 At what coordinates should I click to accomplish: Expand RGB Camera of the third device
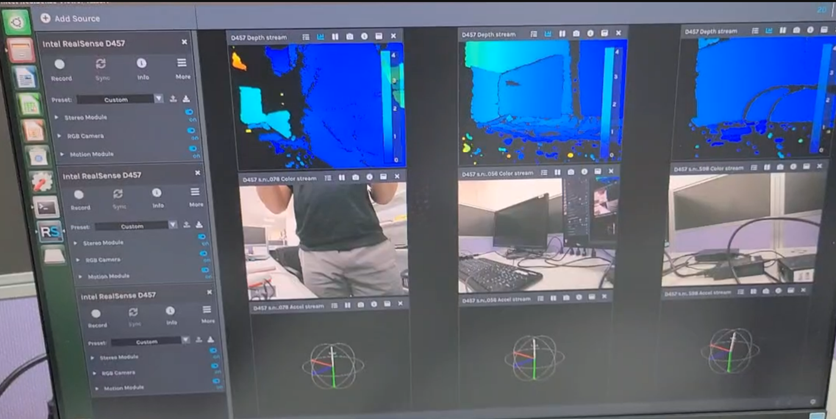coord(96,373)
